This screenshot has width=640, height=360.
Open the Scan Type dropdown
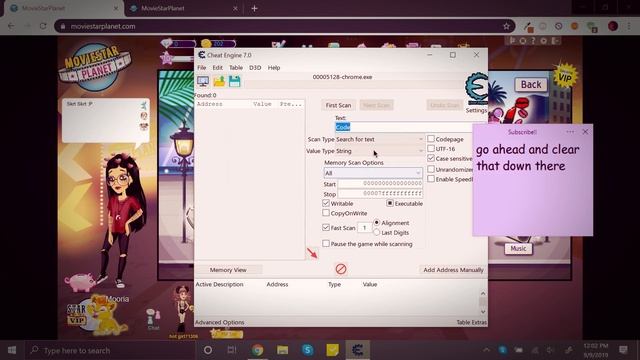click(x=380, y=139)
